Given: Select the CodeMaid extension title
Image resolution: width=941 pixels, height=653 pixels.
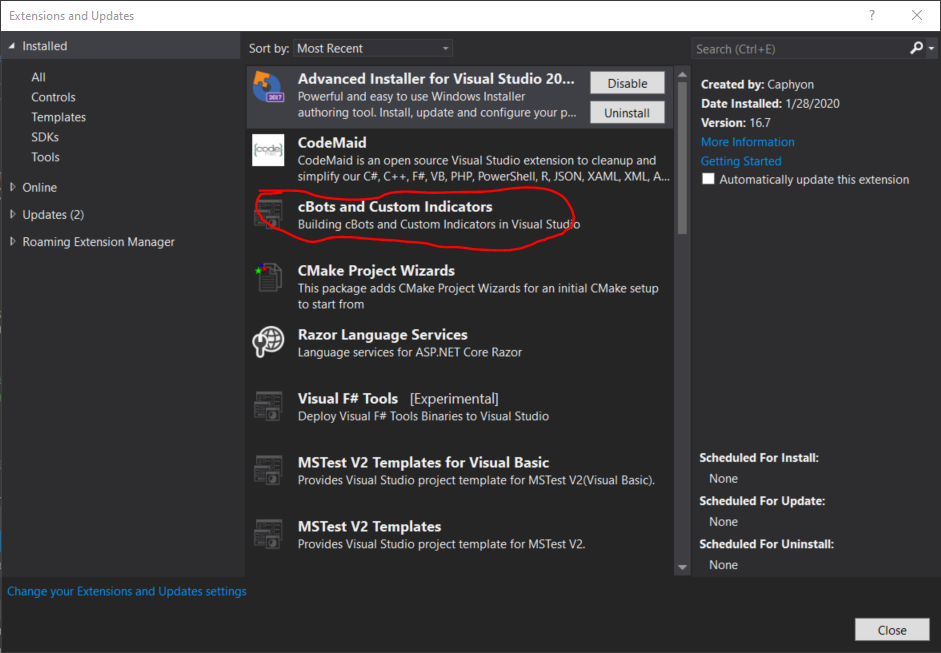Looking at the screenshot, I should 332,142.
